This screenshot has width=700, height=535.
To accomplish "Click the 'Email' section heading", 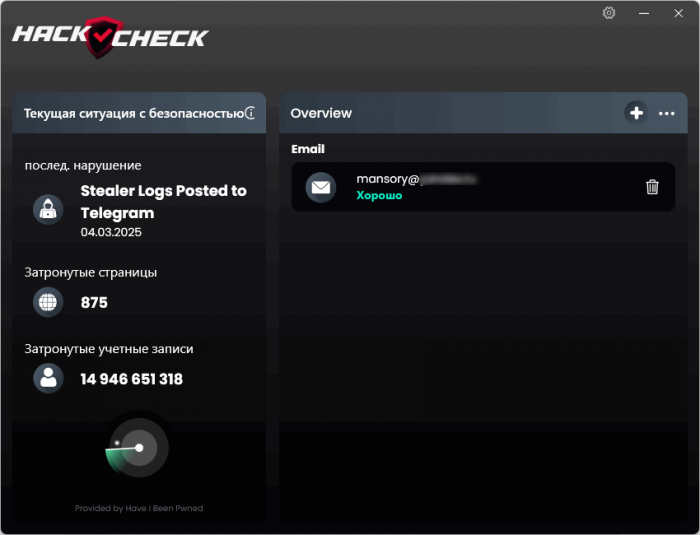I will [x=308, y=149].
